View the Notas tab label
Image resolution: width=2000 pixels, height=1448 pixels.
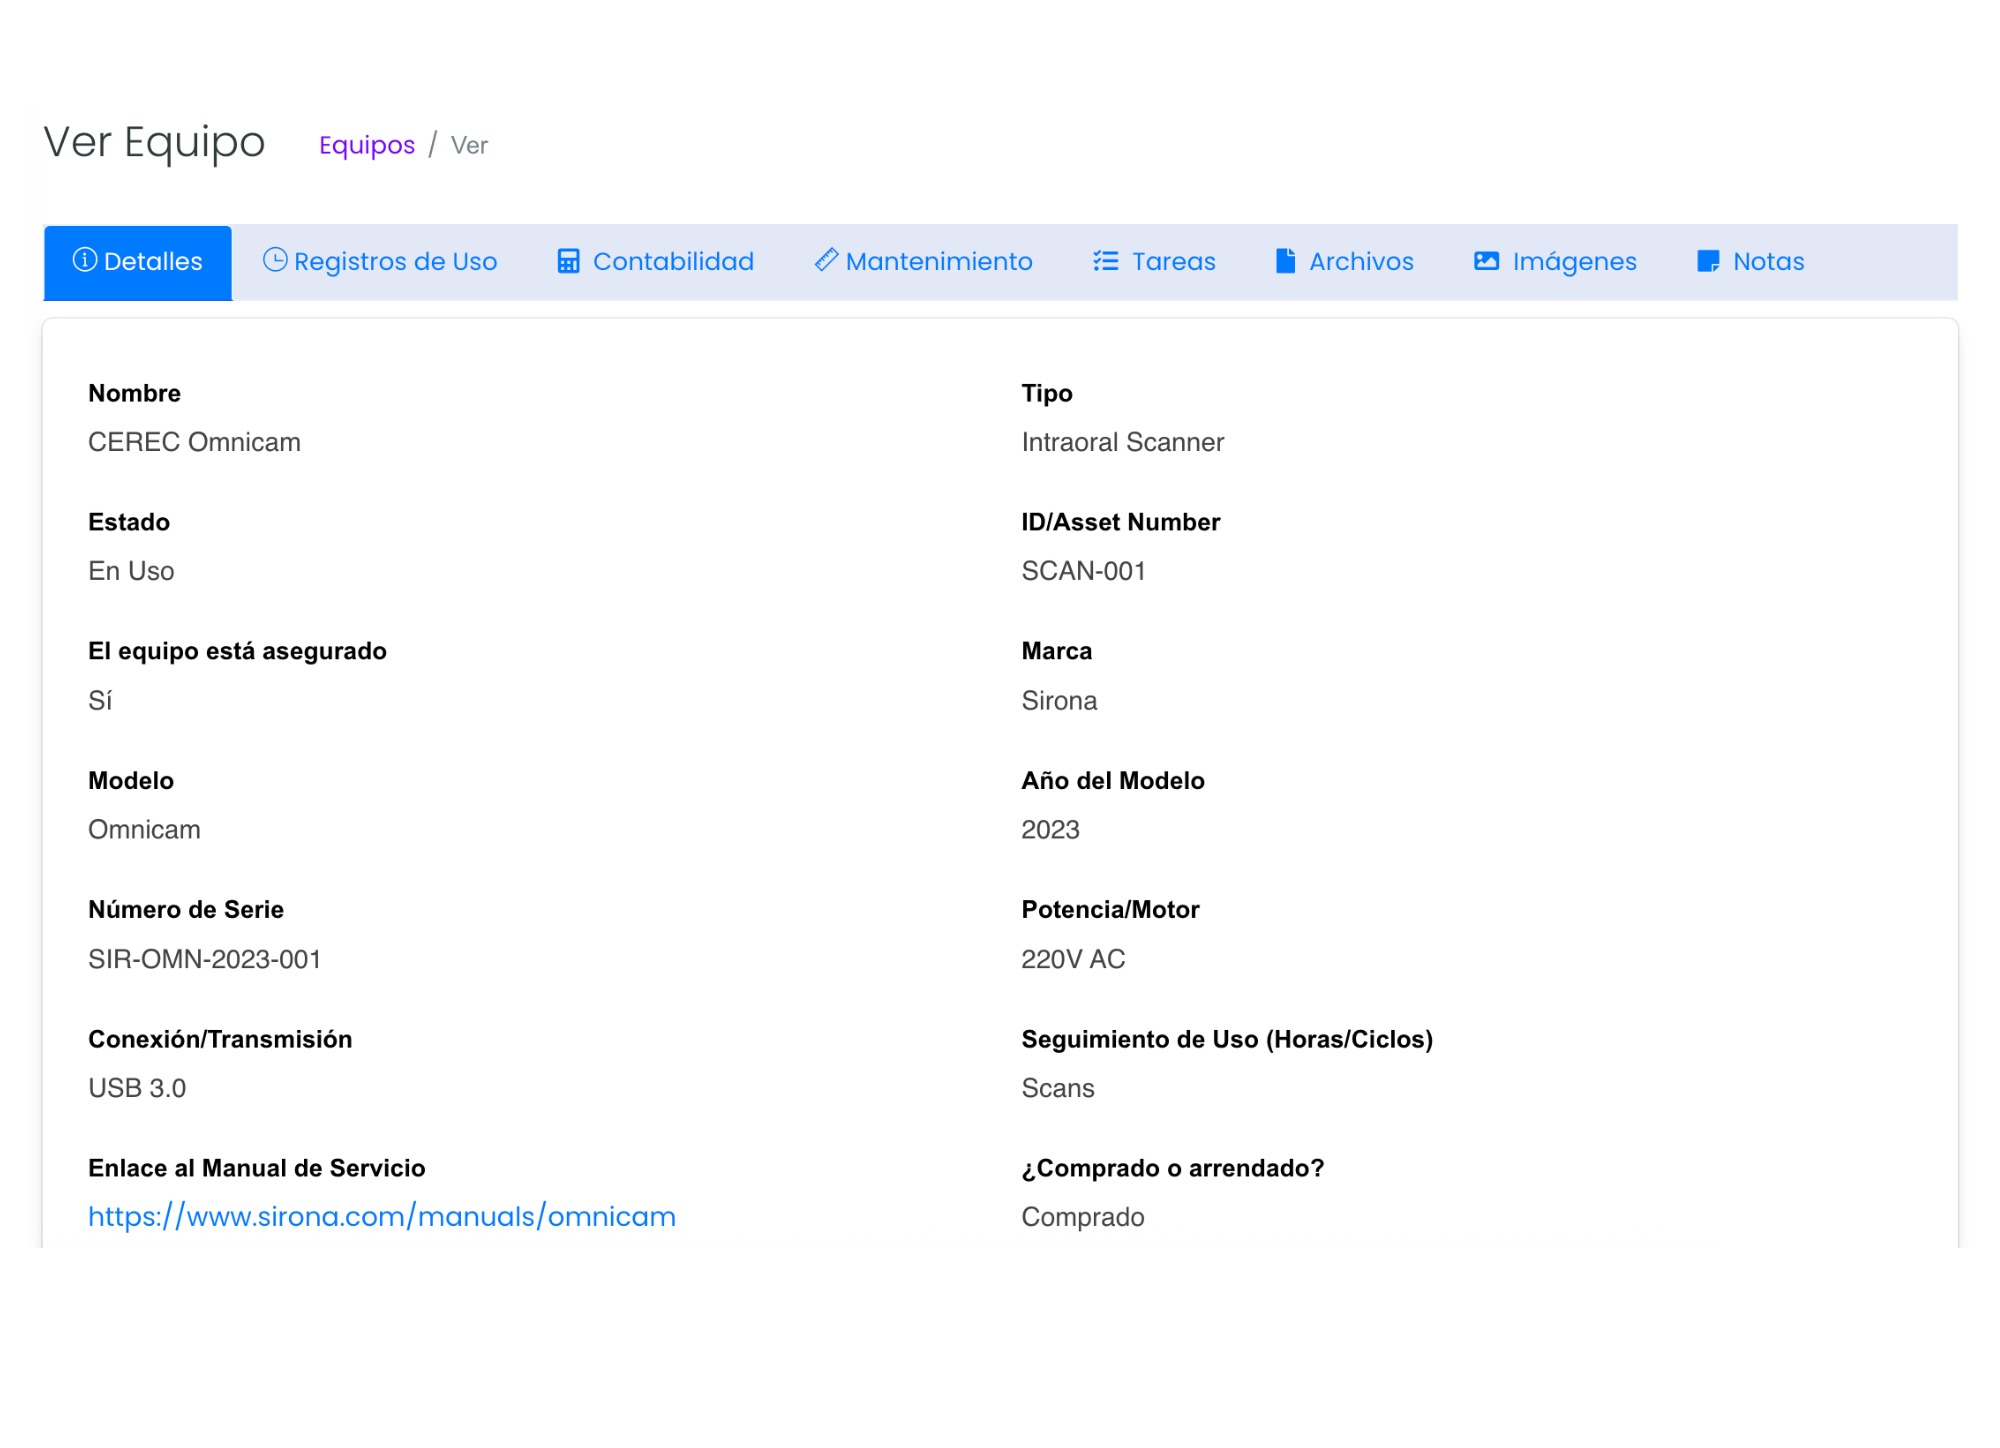(1768, 262)
